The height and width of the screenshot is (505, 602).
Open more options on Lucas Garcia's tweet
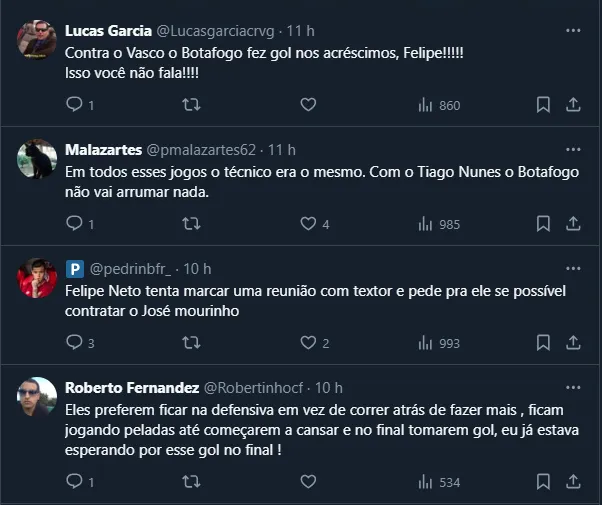point(572,30)
